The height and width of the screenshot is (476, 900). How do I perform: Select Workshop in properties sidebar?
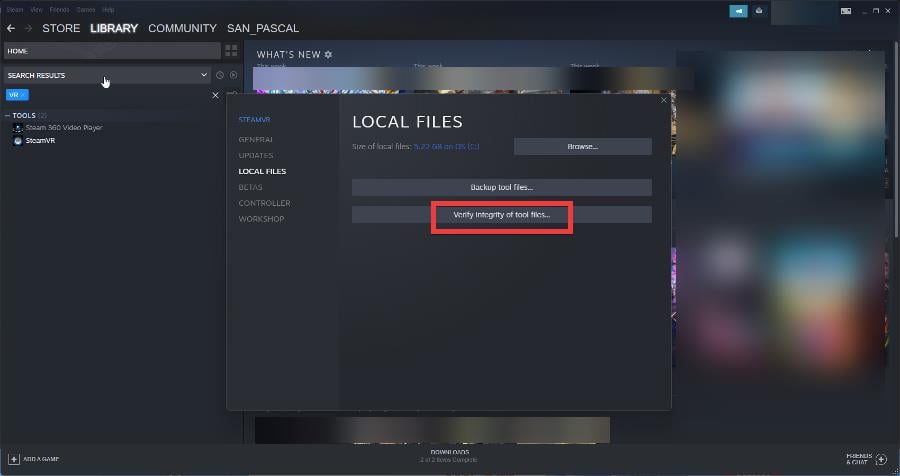(261, 219)
